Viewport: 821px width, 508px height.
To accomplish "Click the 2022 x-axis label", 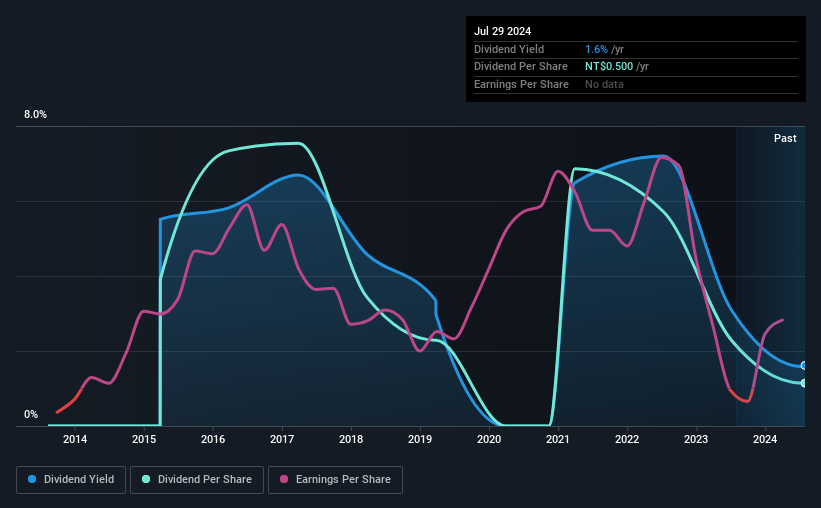I will [627, 439].
